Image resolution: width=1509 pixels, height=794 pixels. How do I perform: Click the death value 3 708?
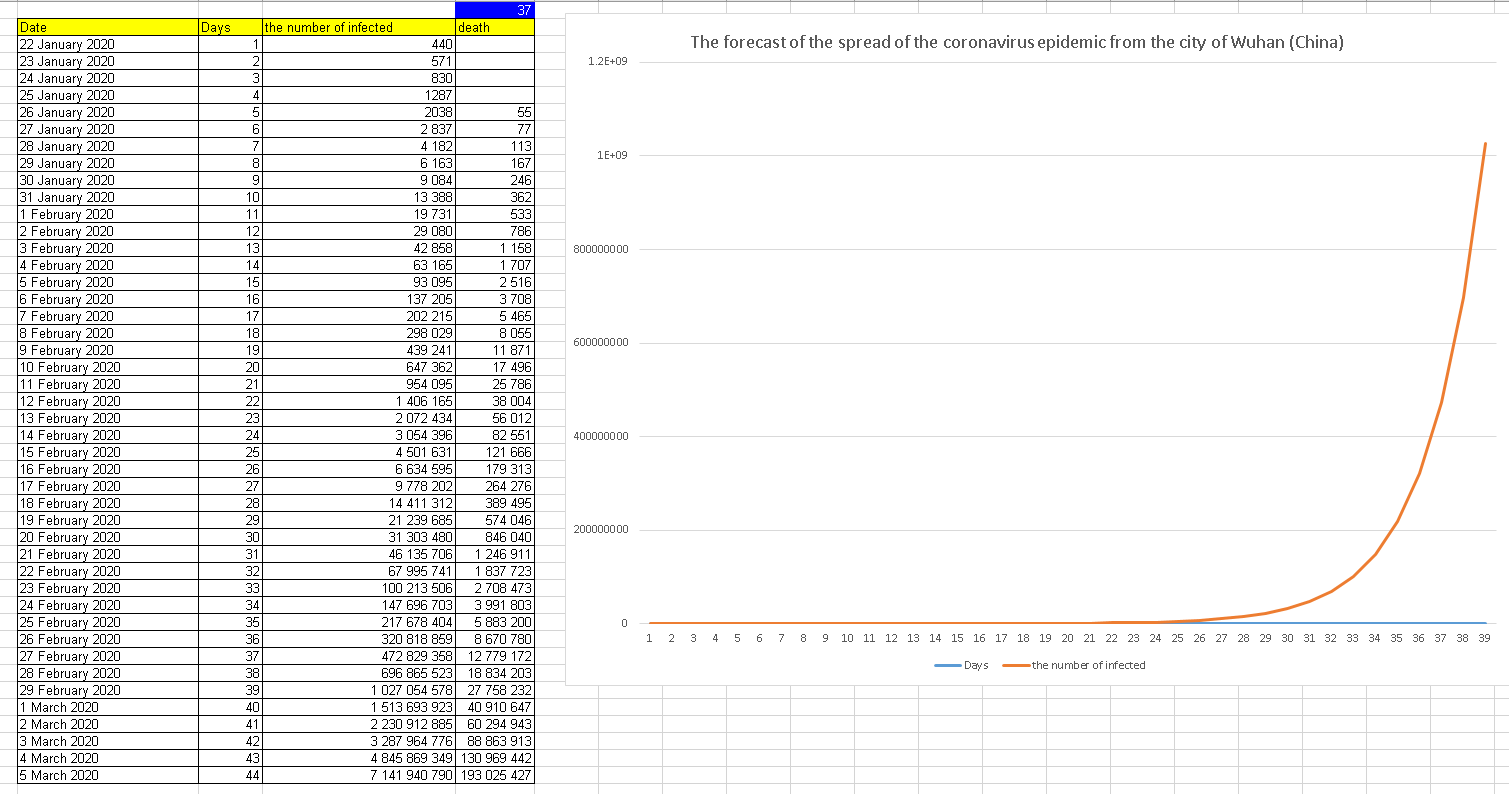tap(494, 300)
